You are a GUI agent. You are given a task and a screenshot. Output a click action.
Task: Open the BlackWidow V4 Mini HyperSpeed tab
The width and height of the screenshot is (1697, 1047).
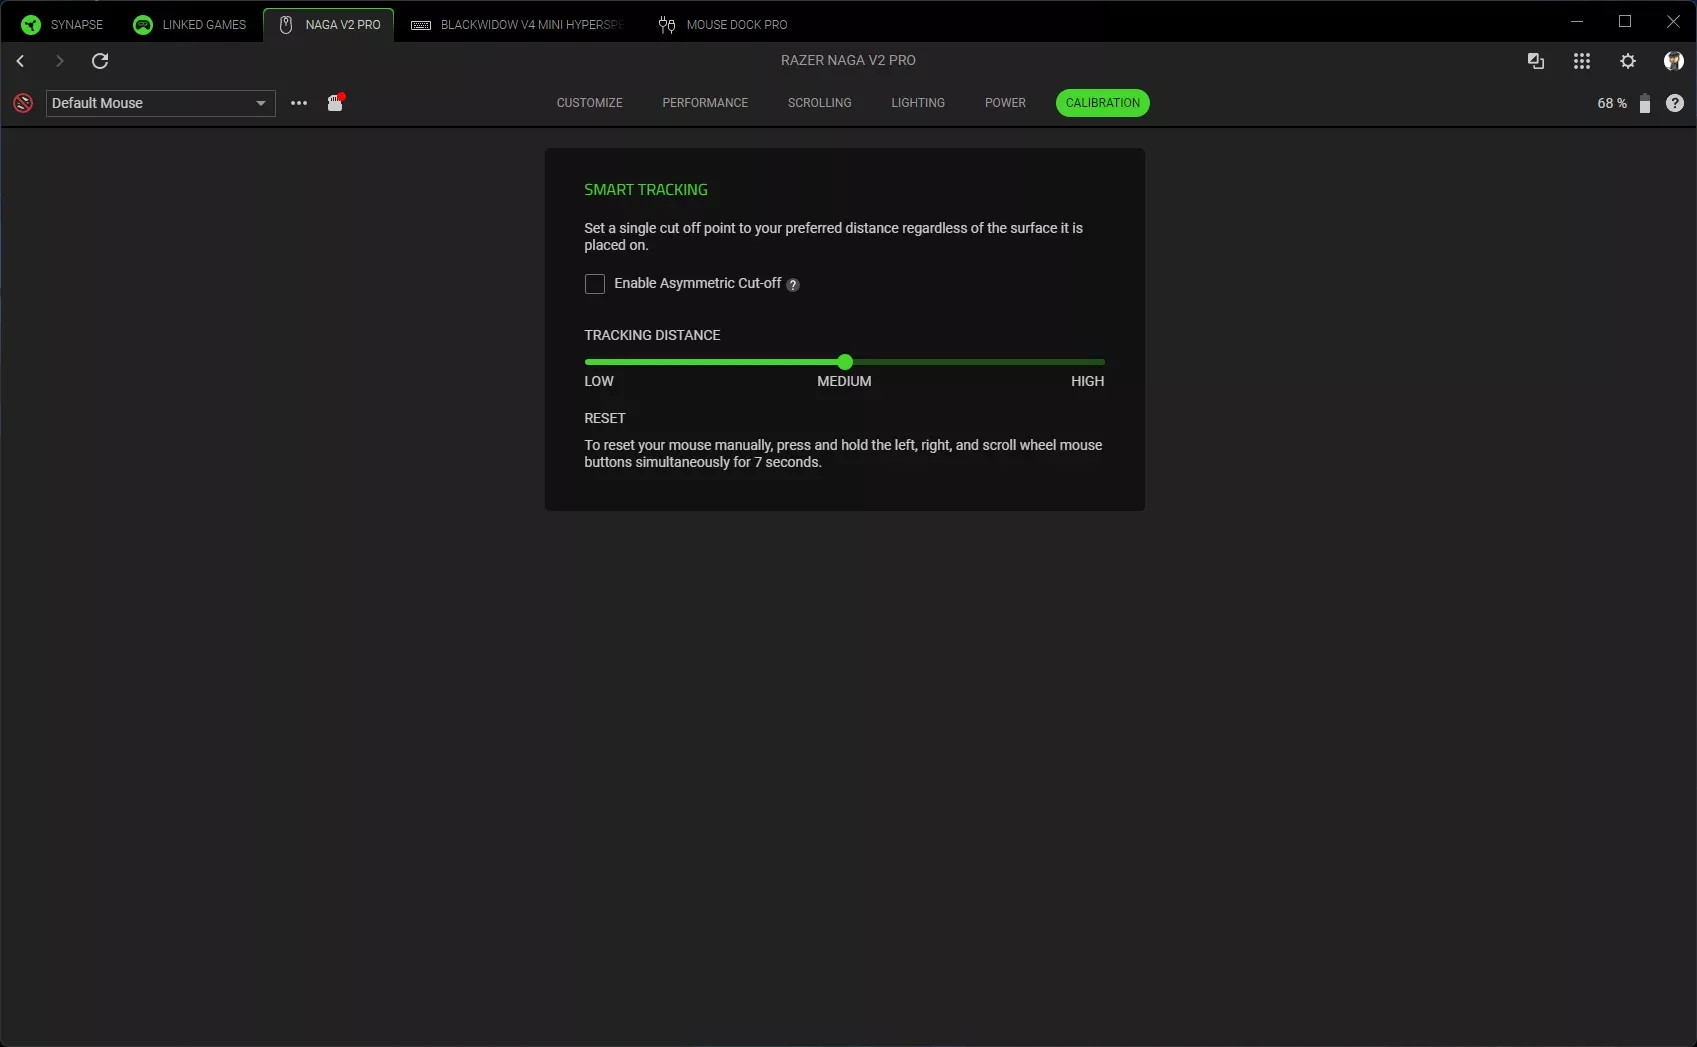pyautogui.click(x=517, y=25)
